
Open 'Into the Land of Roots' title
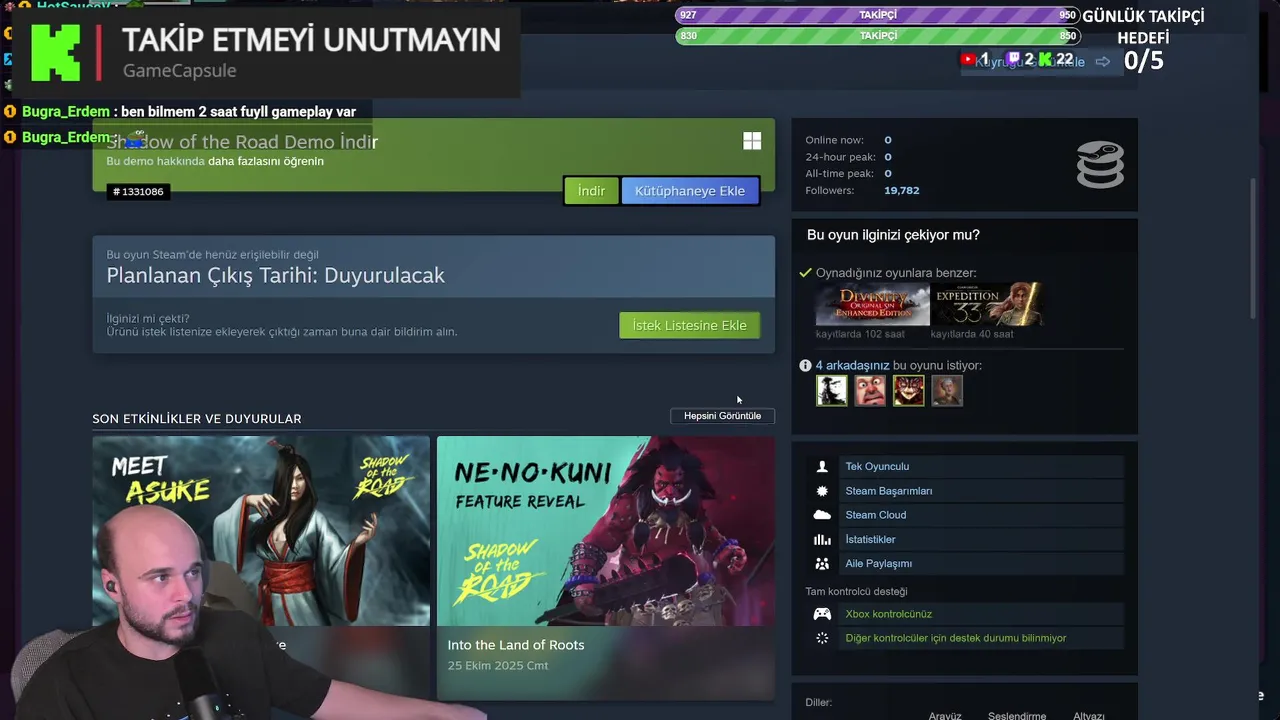pos(516,645)
